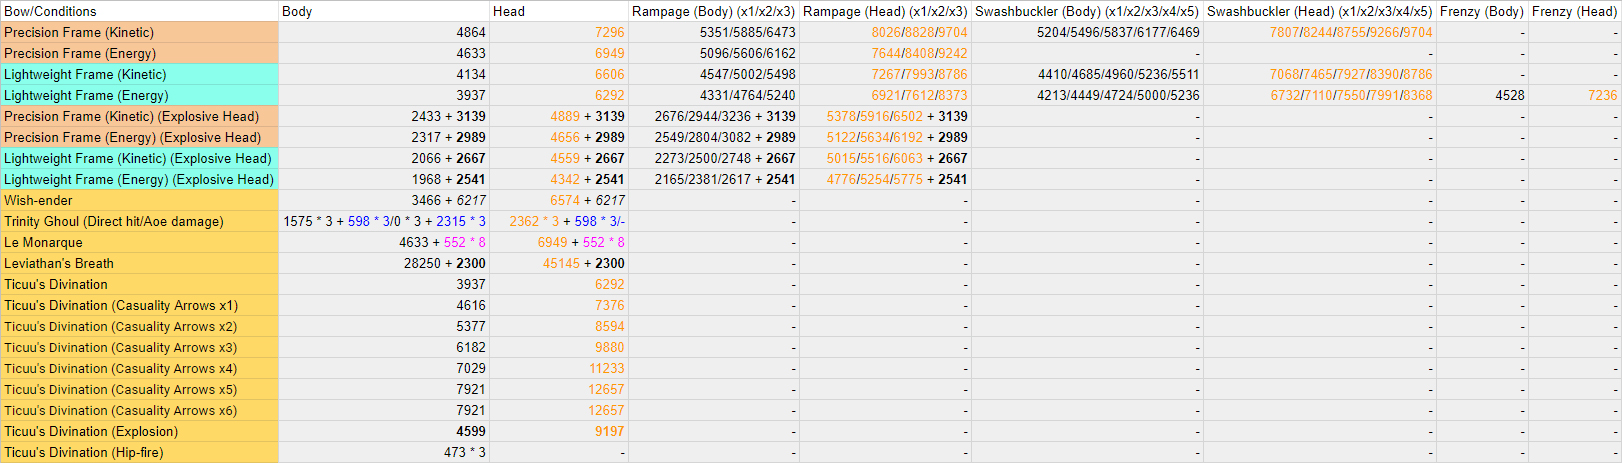Click the Leviathan's Breath row label

[x=139, y=263]
